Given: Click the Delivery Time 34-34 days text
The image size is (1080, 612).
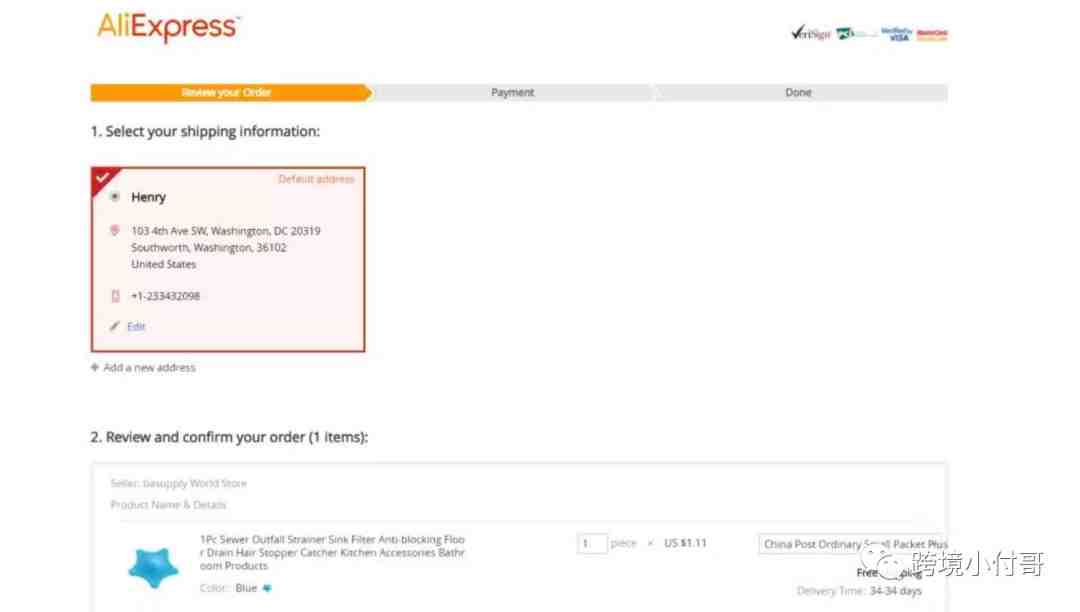Looking at the screenshot, I should pyautogui.click(x=859, y=591).
